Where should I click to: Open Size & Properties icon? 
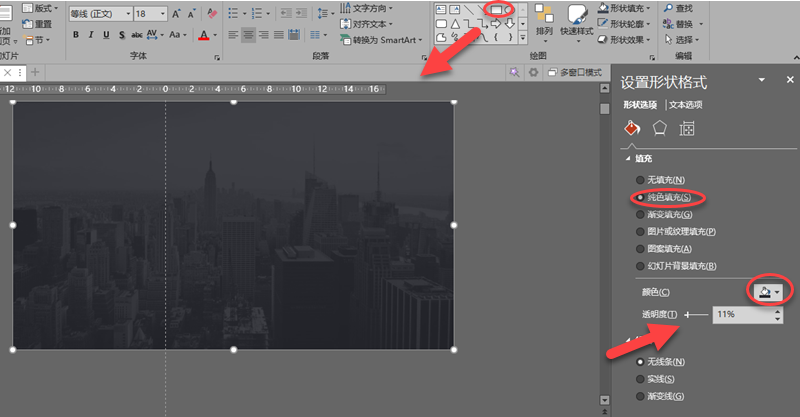[x=687, y=128]
